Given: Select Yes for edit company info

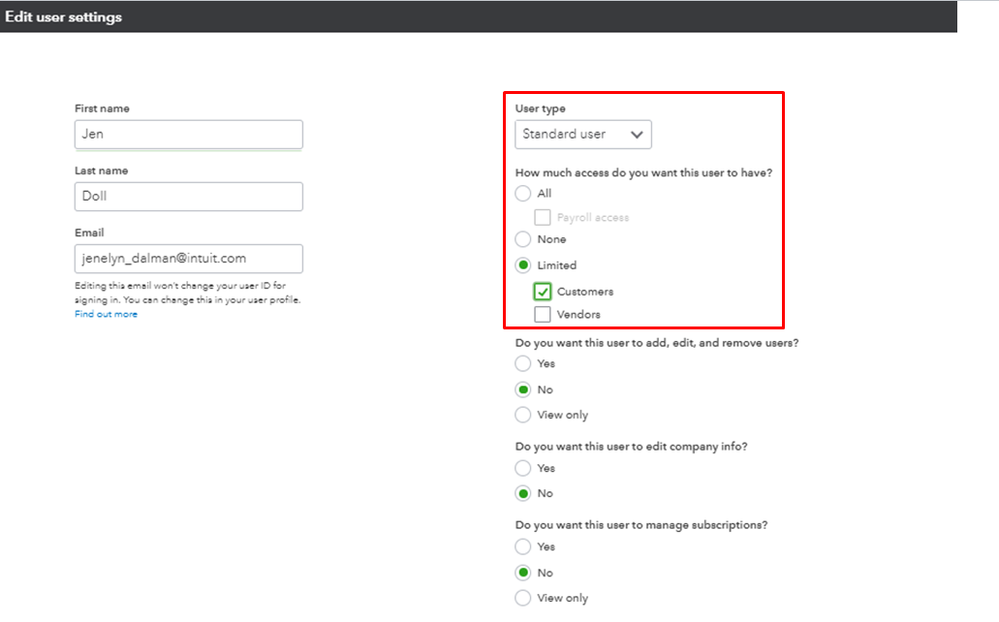Looking at the screenshot, I should click(523, 468).
